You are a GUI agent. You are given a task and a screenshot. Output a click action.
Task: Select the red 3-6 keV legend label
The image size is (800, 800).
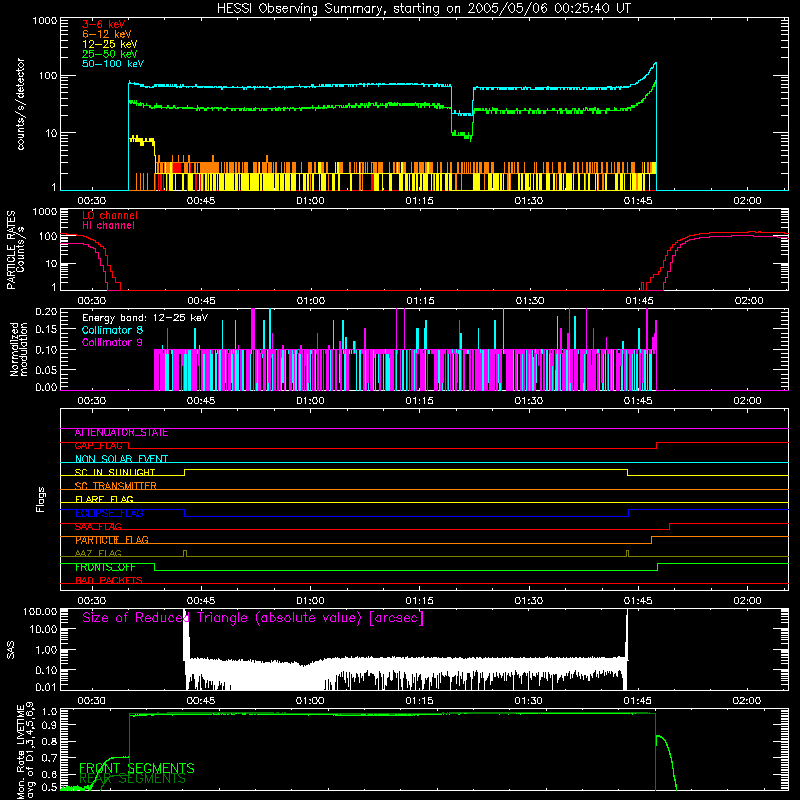click(104, 24)
